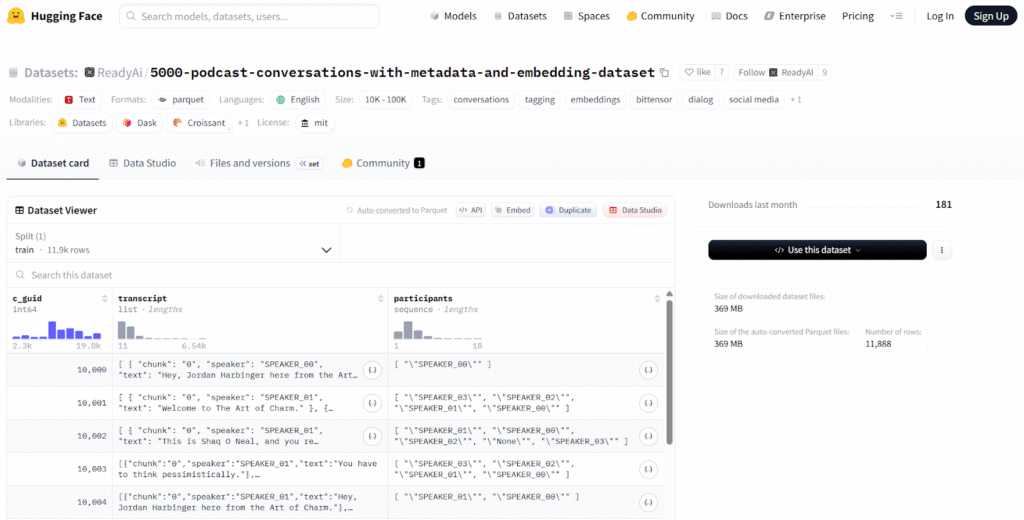The height and width of the screenshot is (520, 1024).
Task: Expand the +1 additional tags
Action: tap(796, 100)
